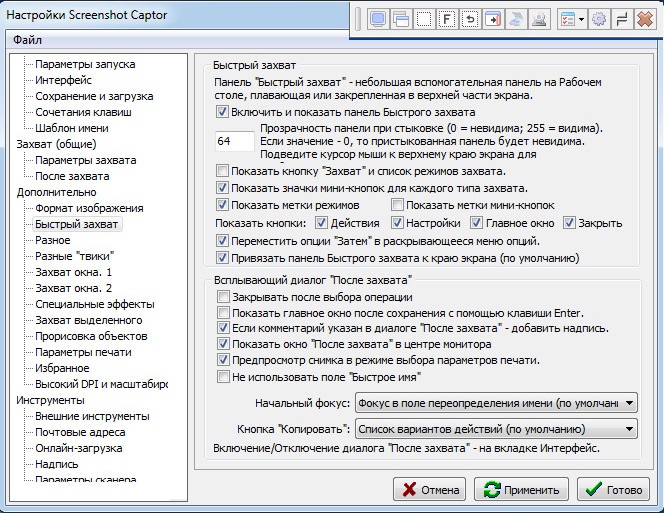
Task: Select the 'Захват (общие)' category
Action: 56,144
